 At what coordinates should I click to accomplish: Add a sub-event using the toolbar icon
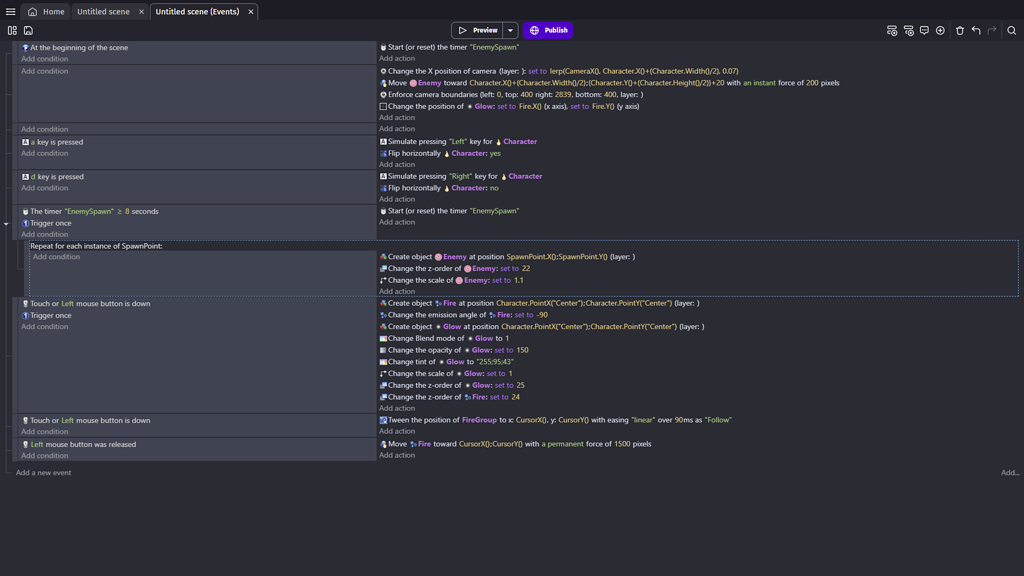(907, 30)
